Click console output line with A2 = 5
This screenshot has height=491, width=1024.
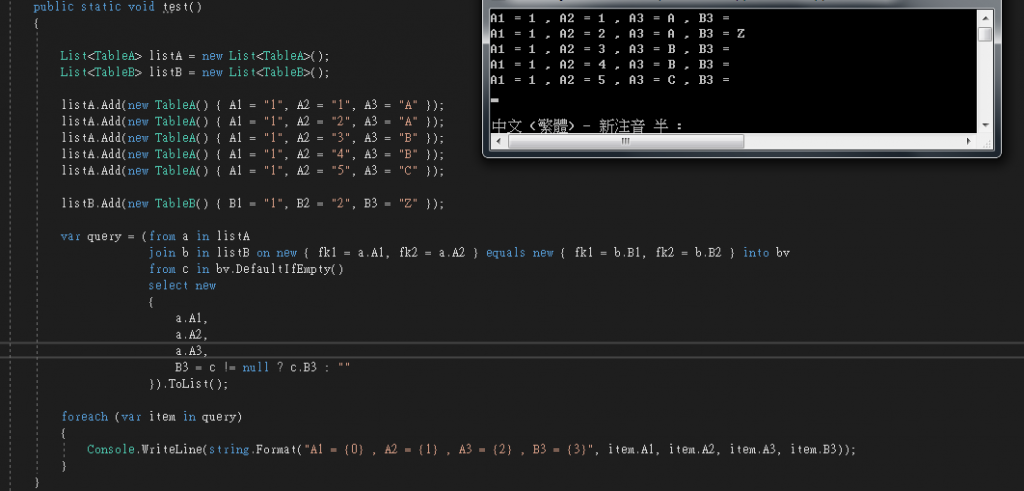point(610,80)
